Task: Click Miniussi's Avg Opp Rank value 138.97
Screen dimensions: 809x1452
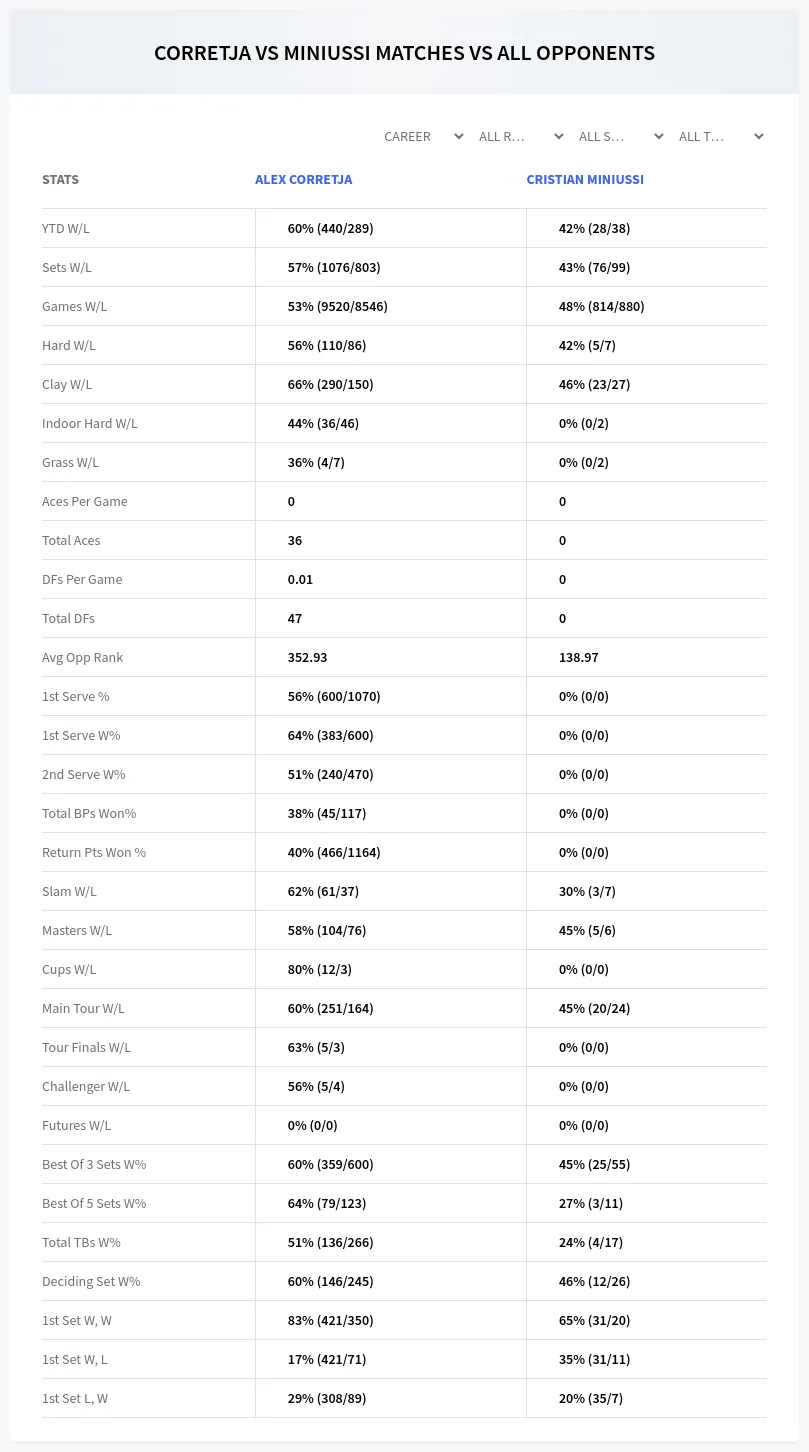Action: [579, 657]
